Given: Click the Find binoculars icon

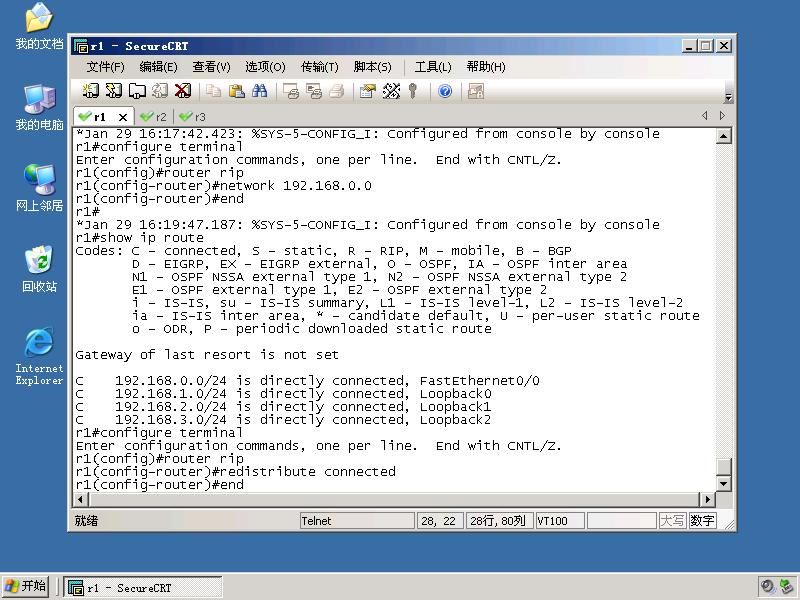Looking at the screenshot, I should coord(259,91).
